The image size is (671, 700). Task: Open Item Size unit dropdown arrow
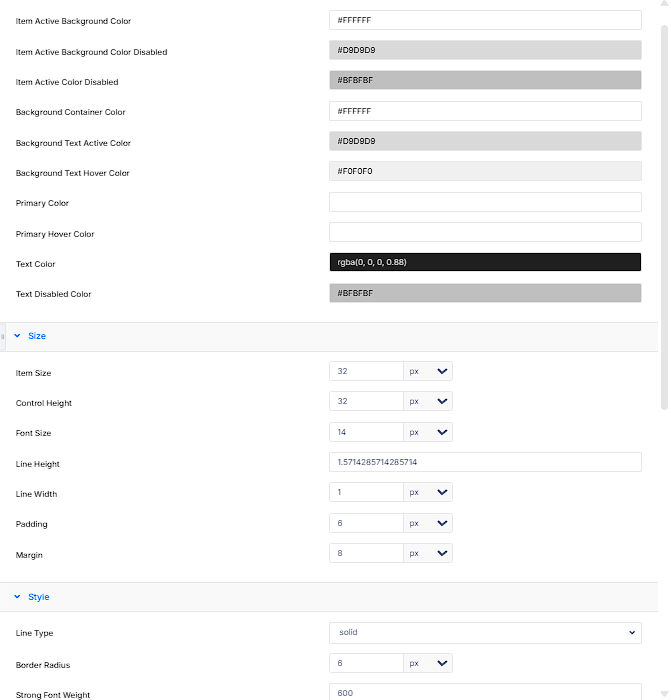(x=442, y=371)
